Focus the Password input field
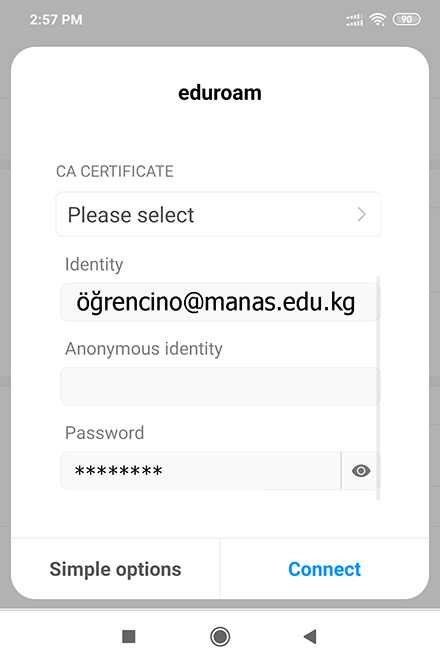440x663 pixels. pos(201,471)
